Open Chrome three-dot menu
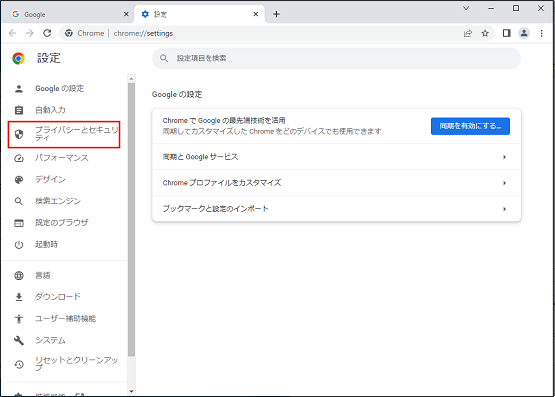The image size is (555, 397). [542, 33]
